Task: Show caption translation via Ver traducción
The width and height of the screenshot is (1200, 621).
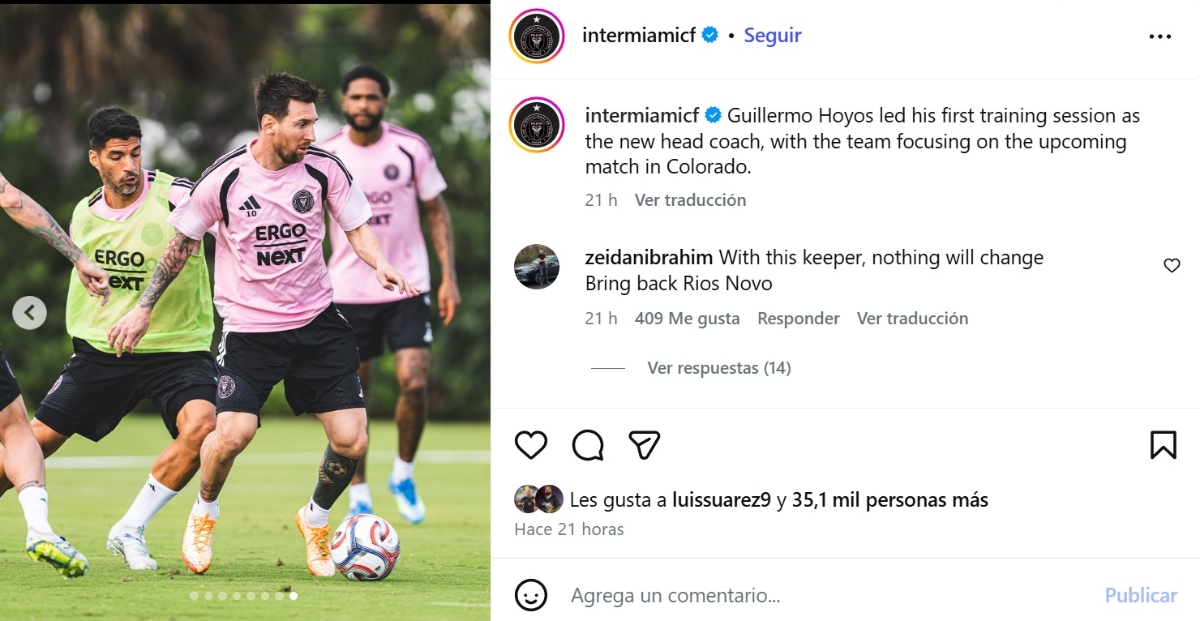Action: [x=690, y=200]
